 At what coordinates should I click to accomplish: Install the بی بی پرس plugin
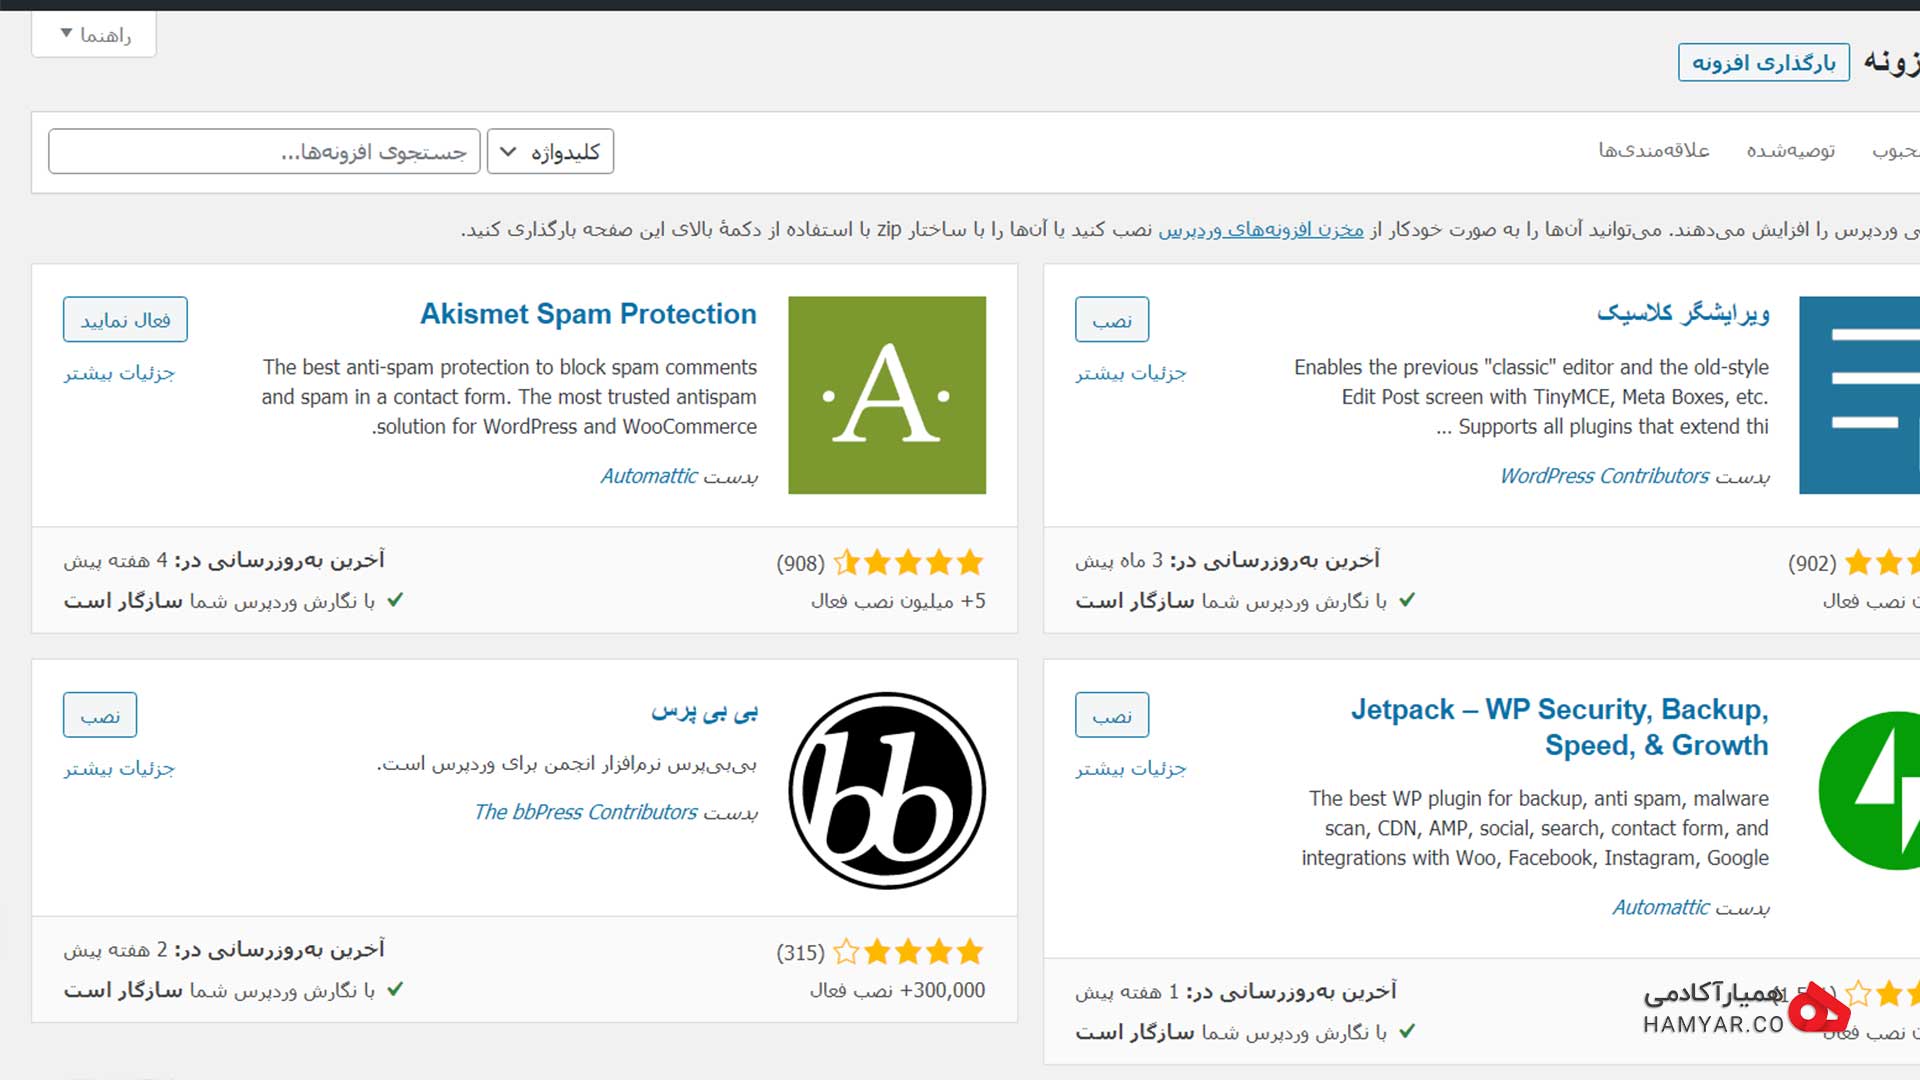100,715
